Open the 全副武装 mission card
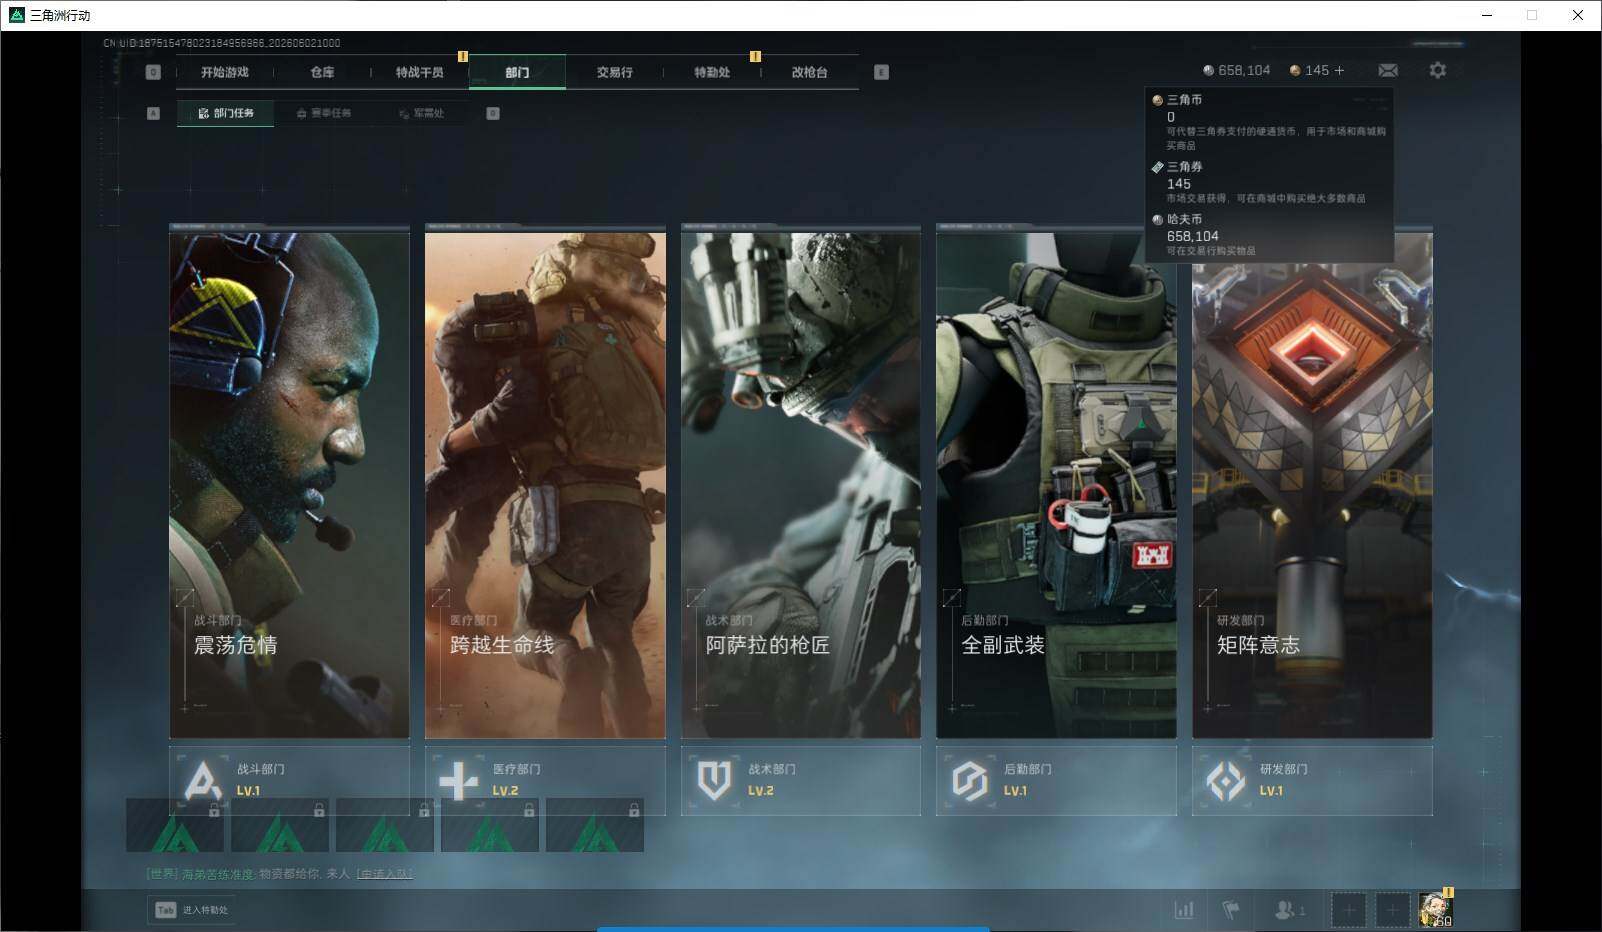 tap(1056, 483)
